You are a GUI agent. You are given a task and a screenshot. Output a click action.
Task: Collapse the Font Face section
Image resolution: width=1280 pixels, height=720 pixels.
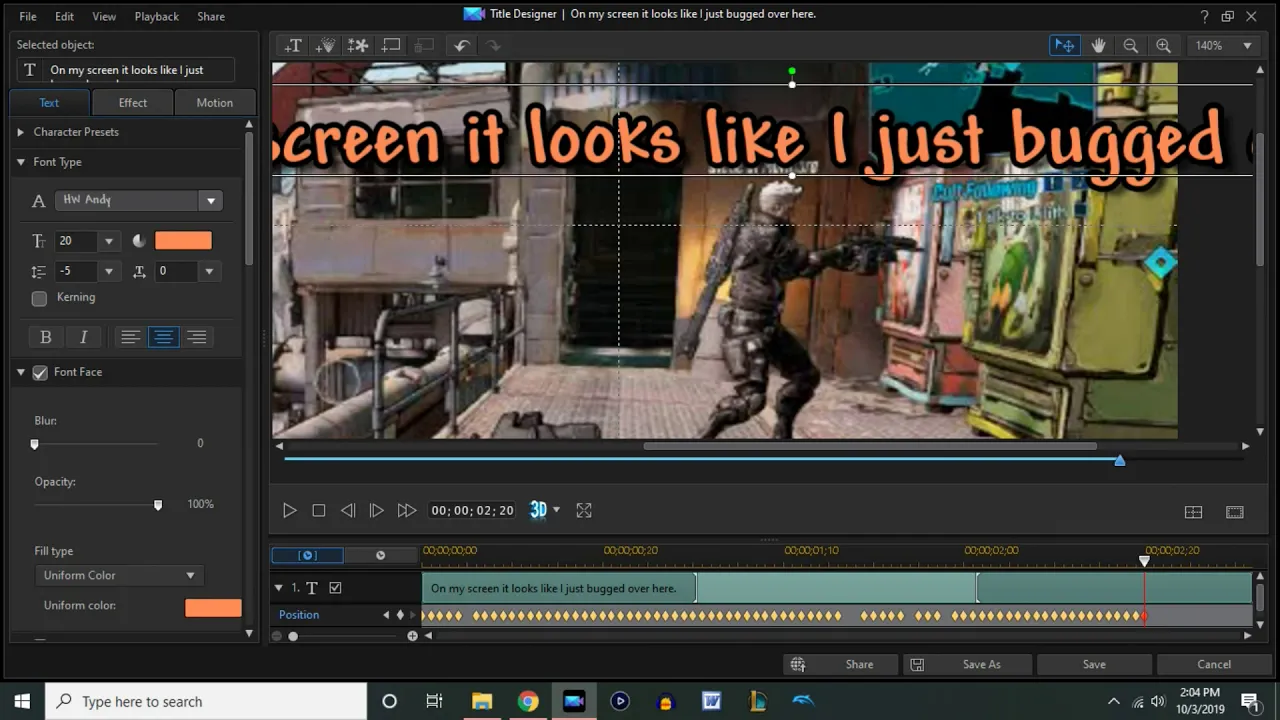coord(20,372)
